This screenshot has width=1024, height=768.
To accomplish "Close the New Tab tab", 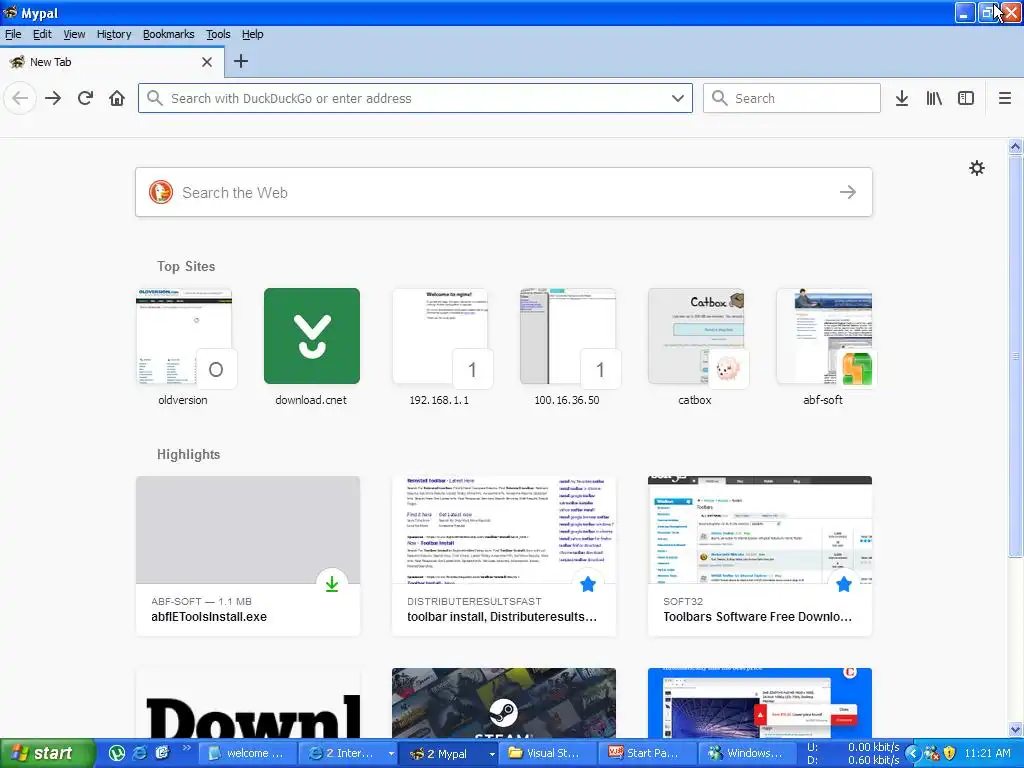I will point(207,62).
